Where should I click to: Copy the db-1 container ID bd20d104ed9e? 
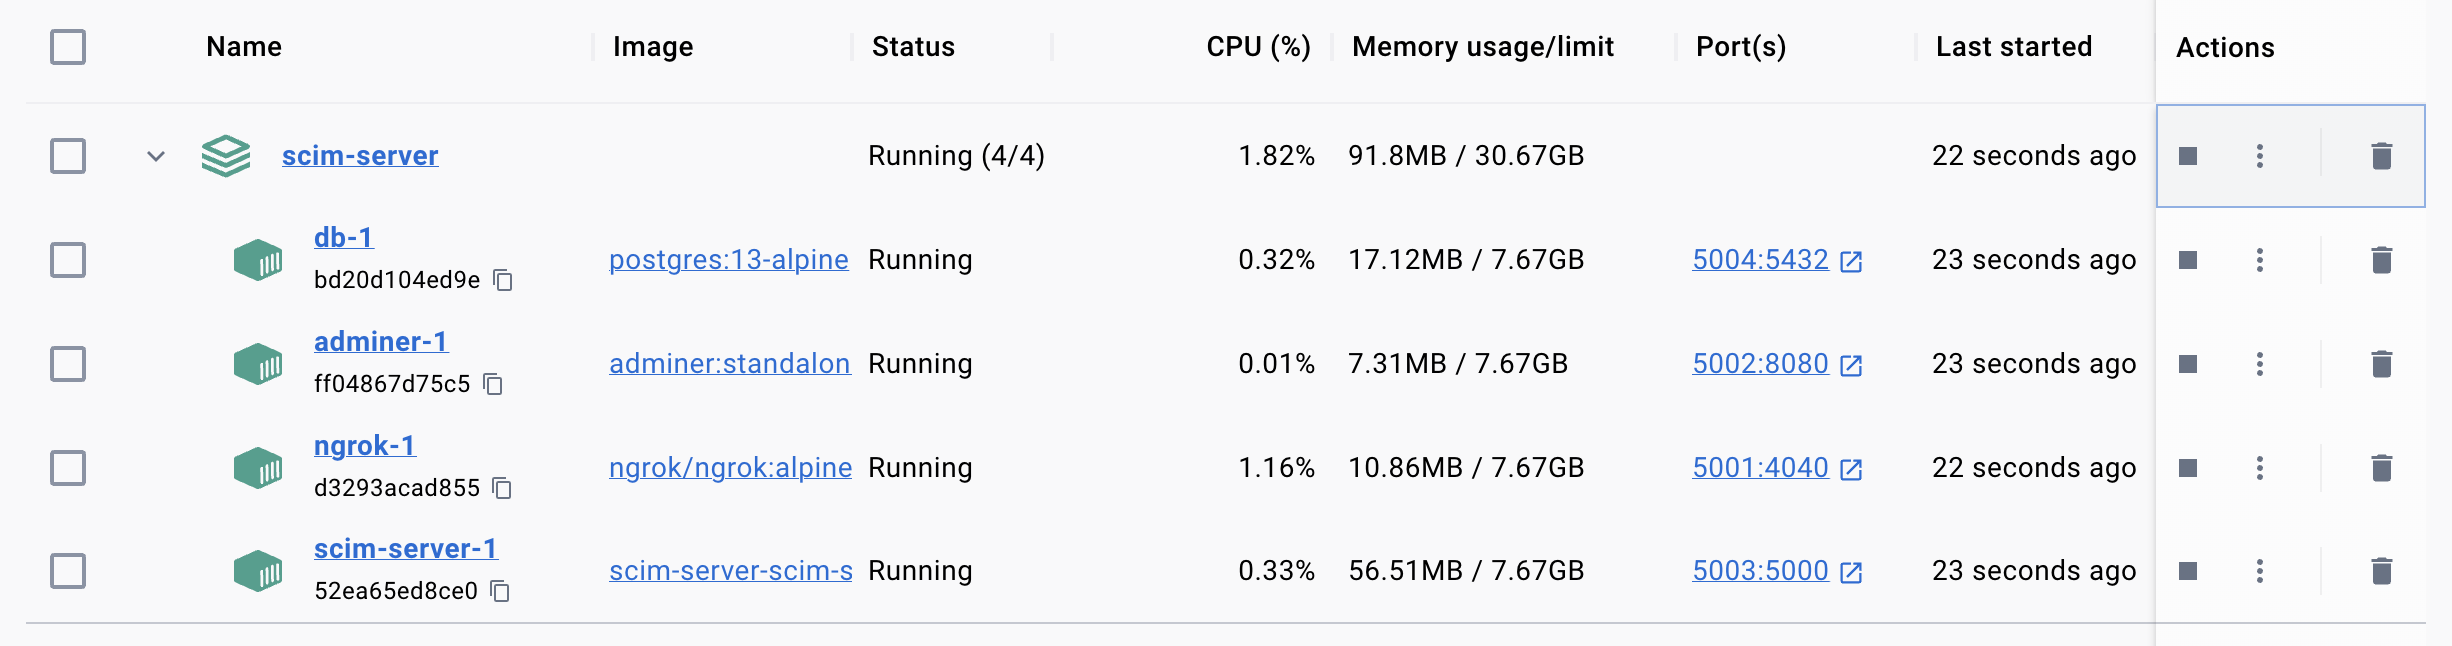[x=504, y=281]
